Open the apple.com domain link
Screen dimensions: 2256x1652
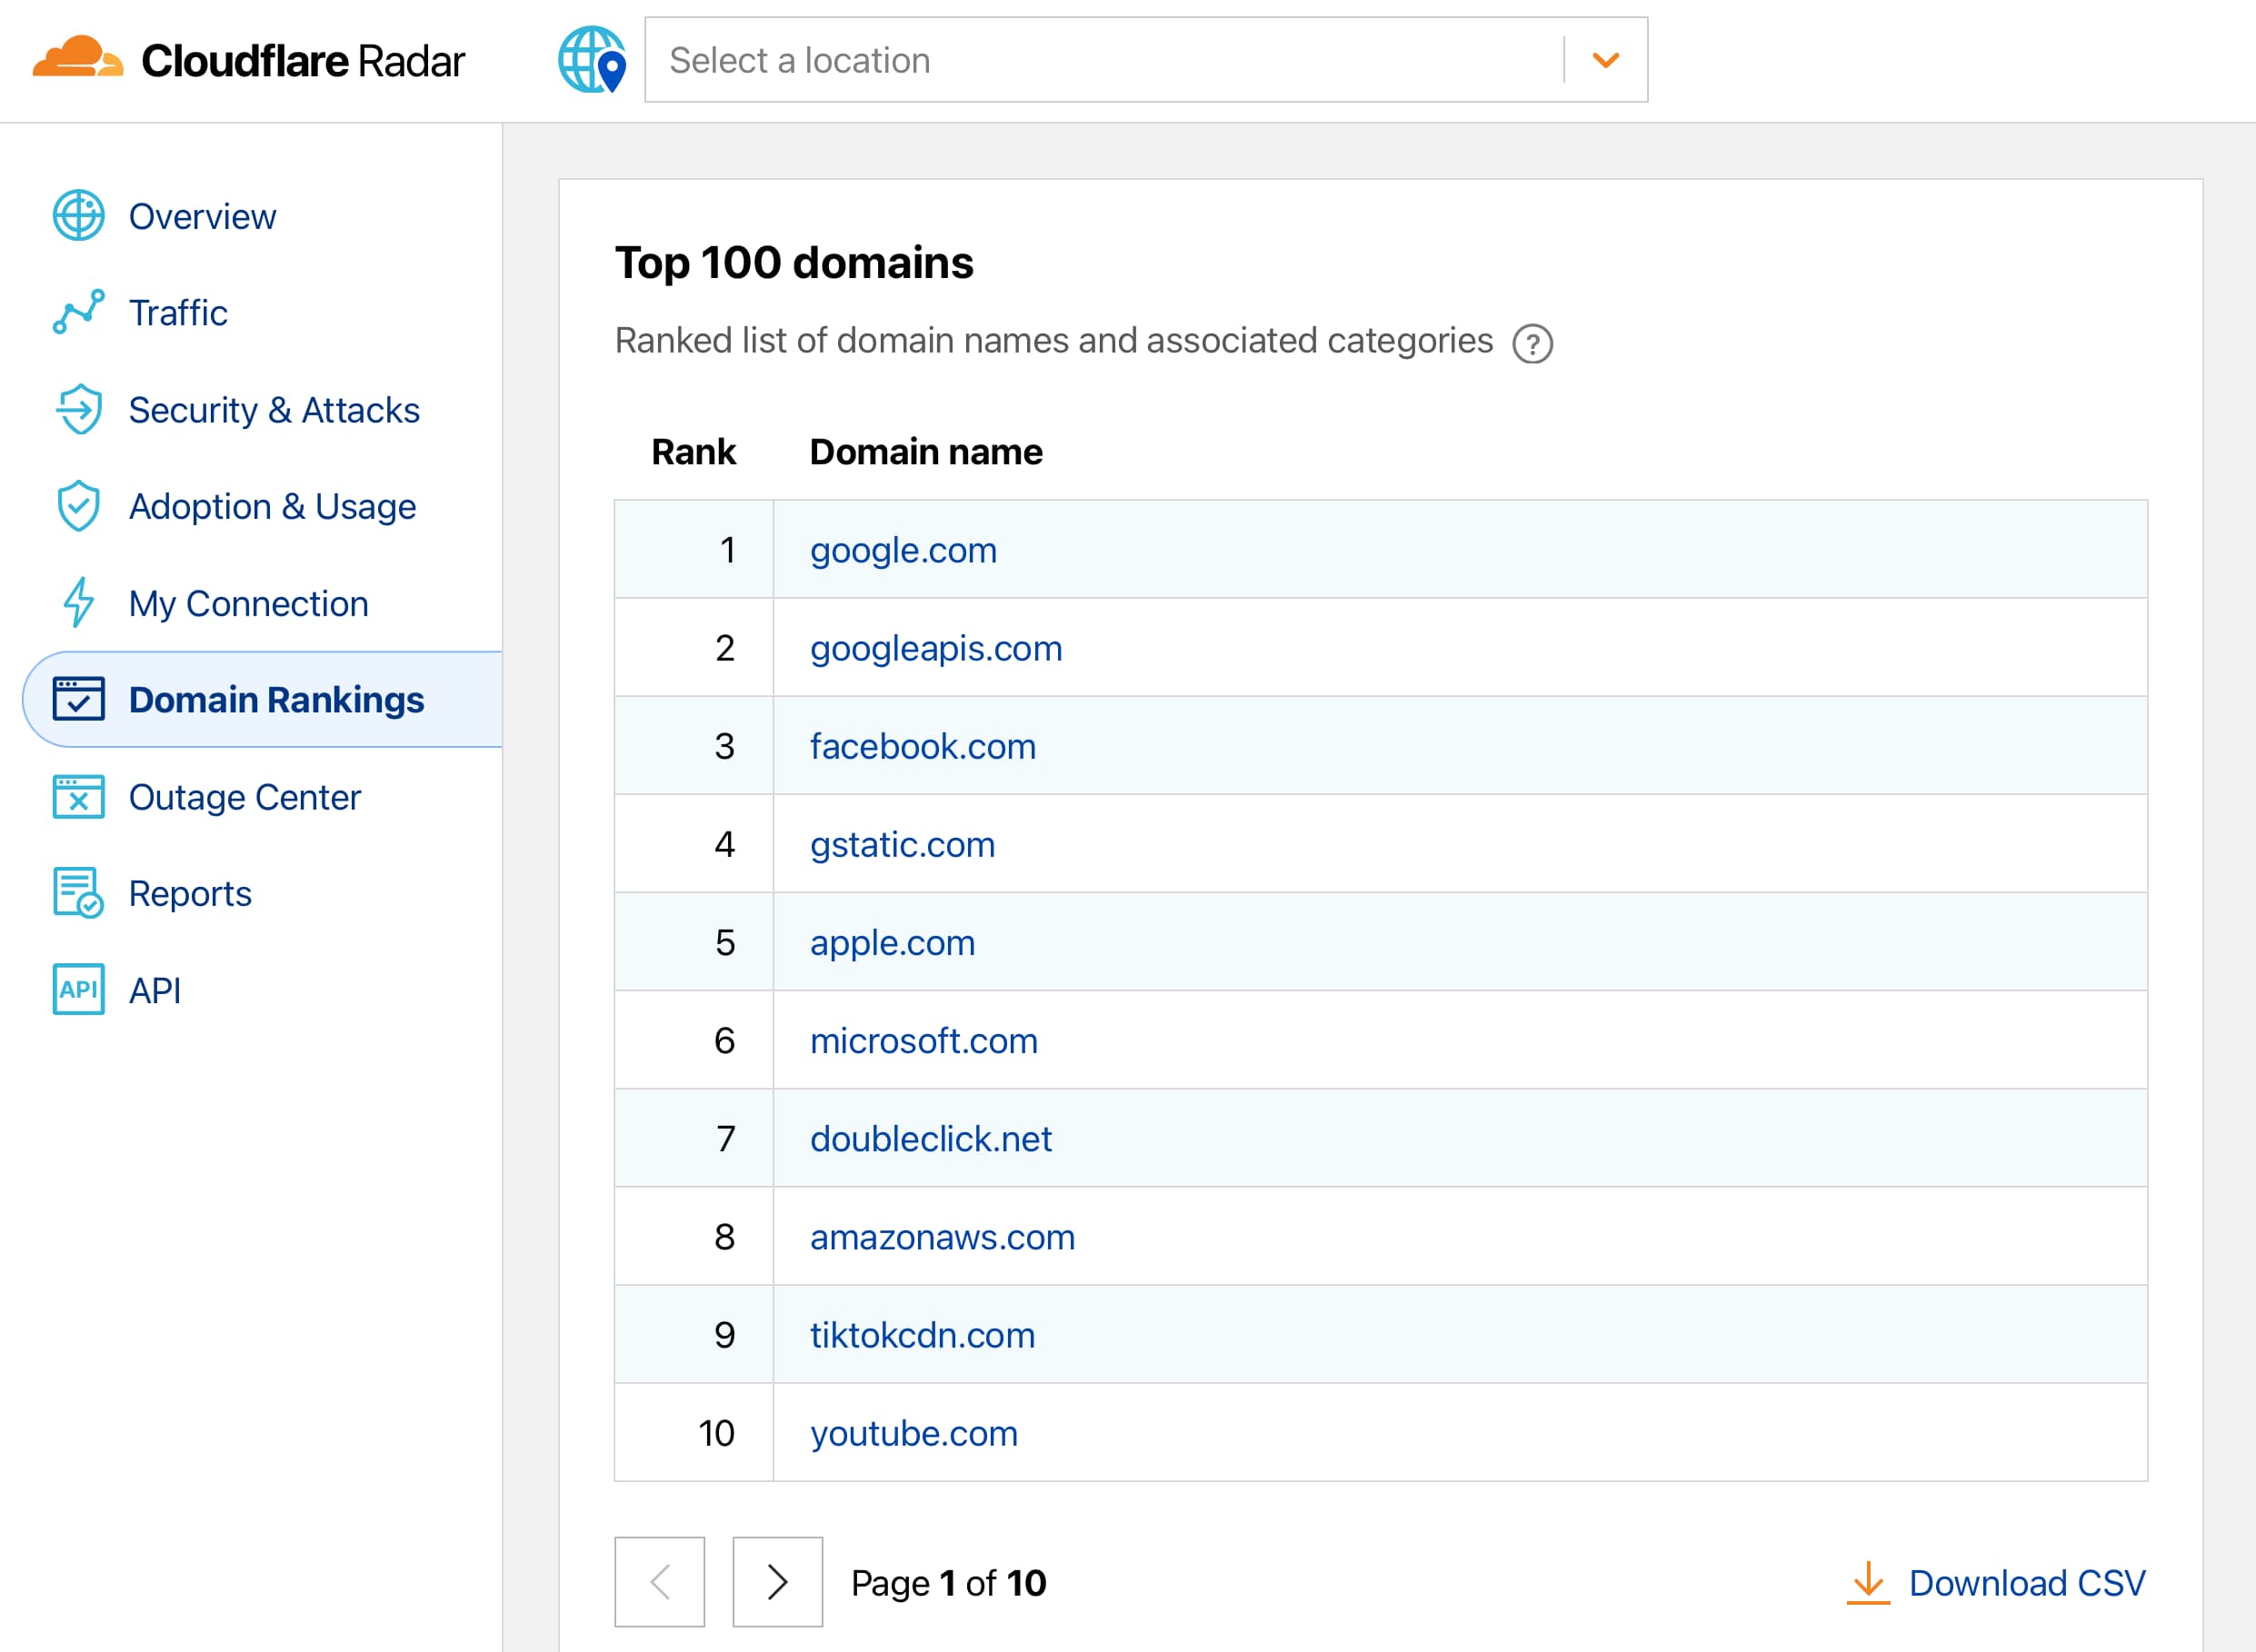(x=892, y=943)
